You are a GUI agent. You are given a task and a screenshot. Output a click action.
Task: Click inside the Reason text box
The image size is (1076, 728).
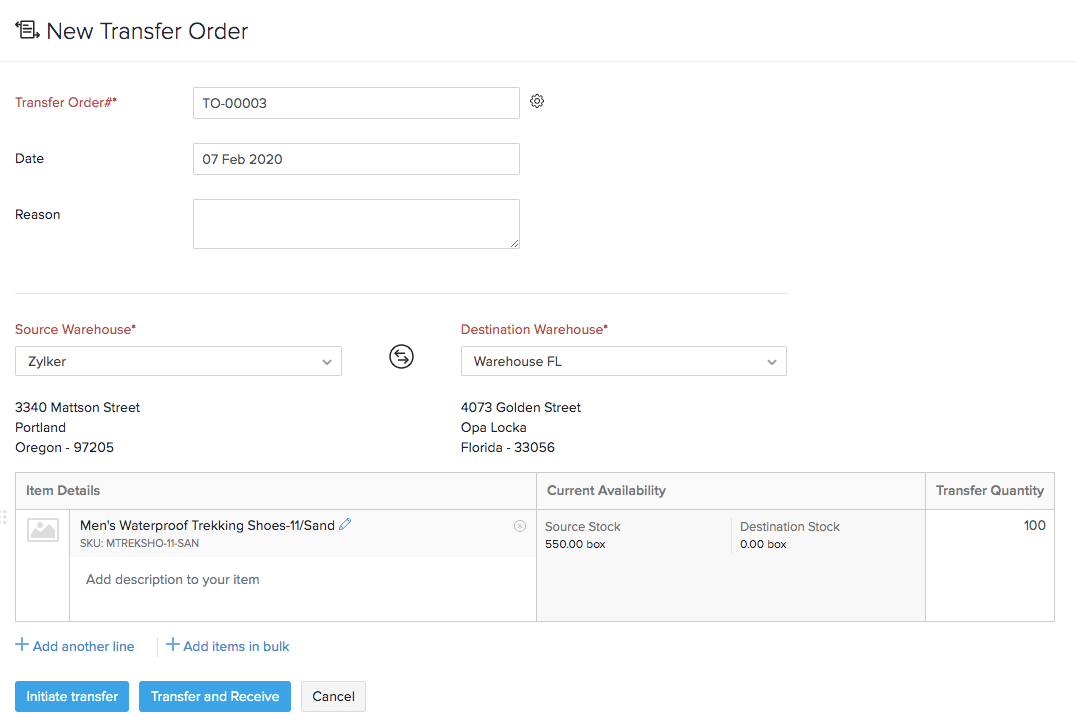click(356, 223)
